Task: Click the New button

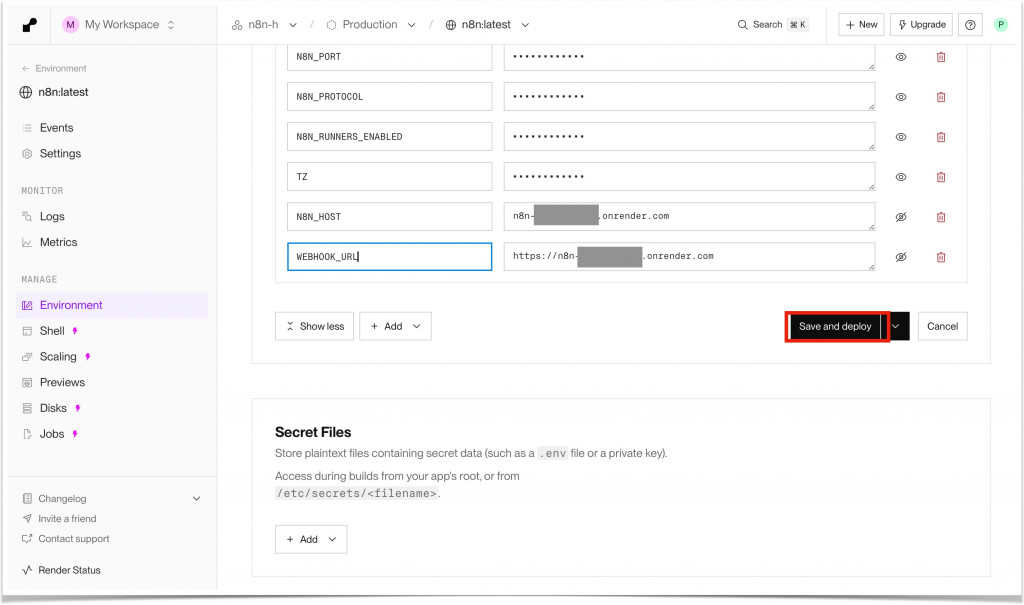Action: click(861, 25)
